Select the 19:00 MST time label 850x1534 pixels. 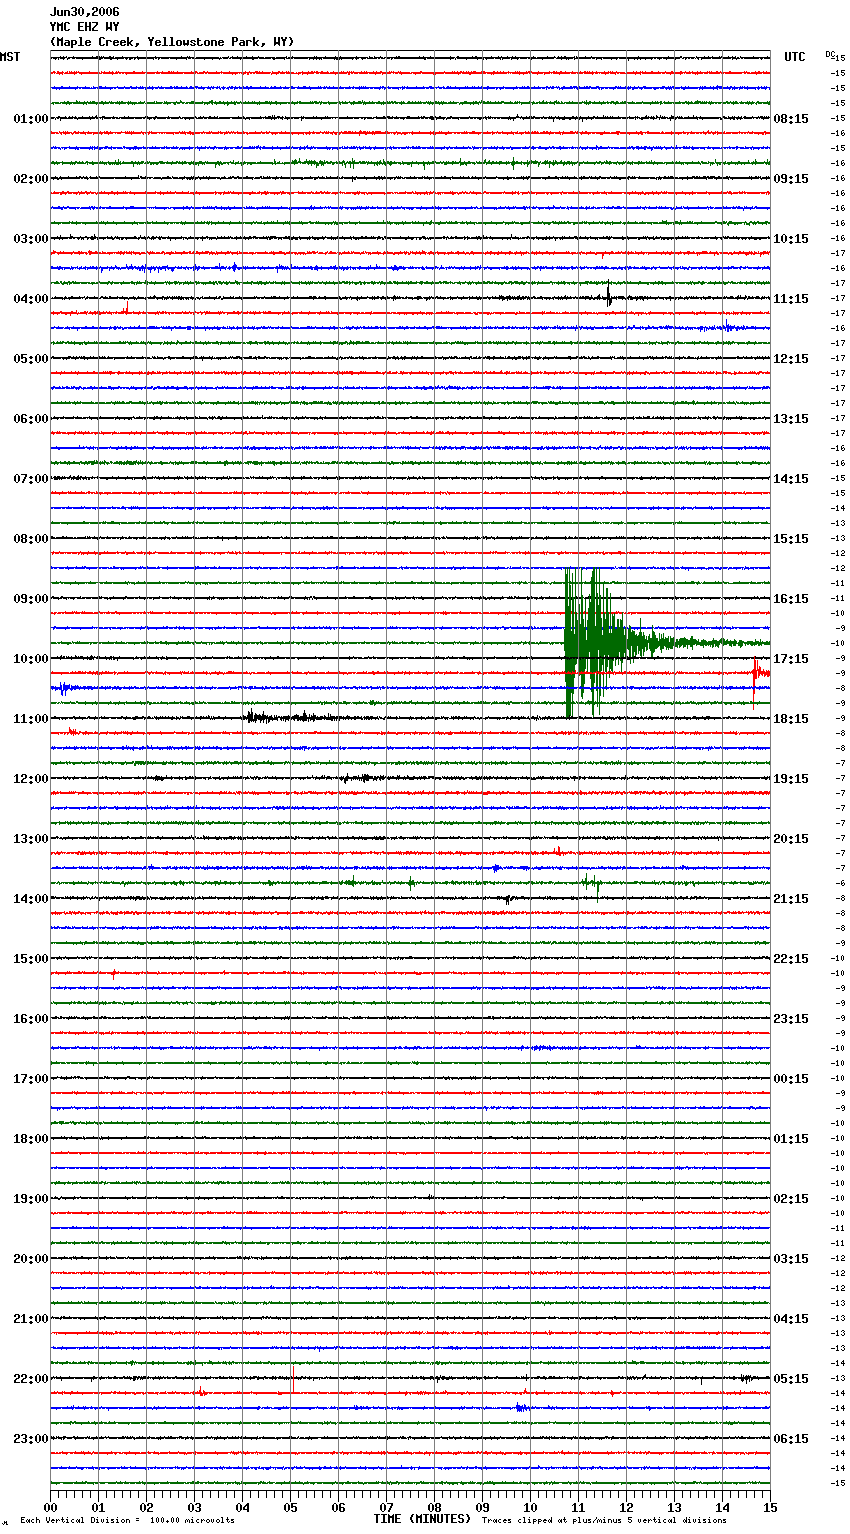pyautogui.click(x=31, y=1199)
